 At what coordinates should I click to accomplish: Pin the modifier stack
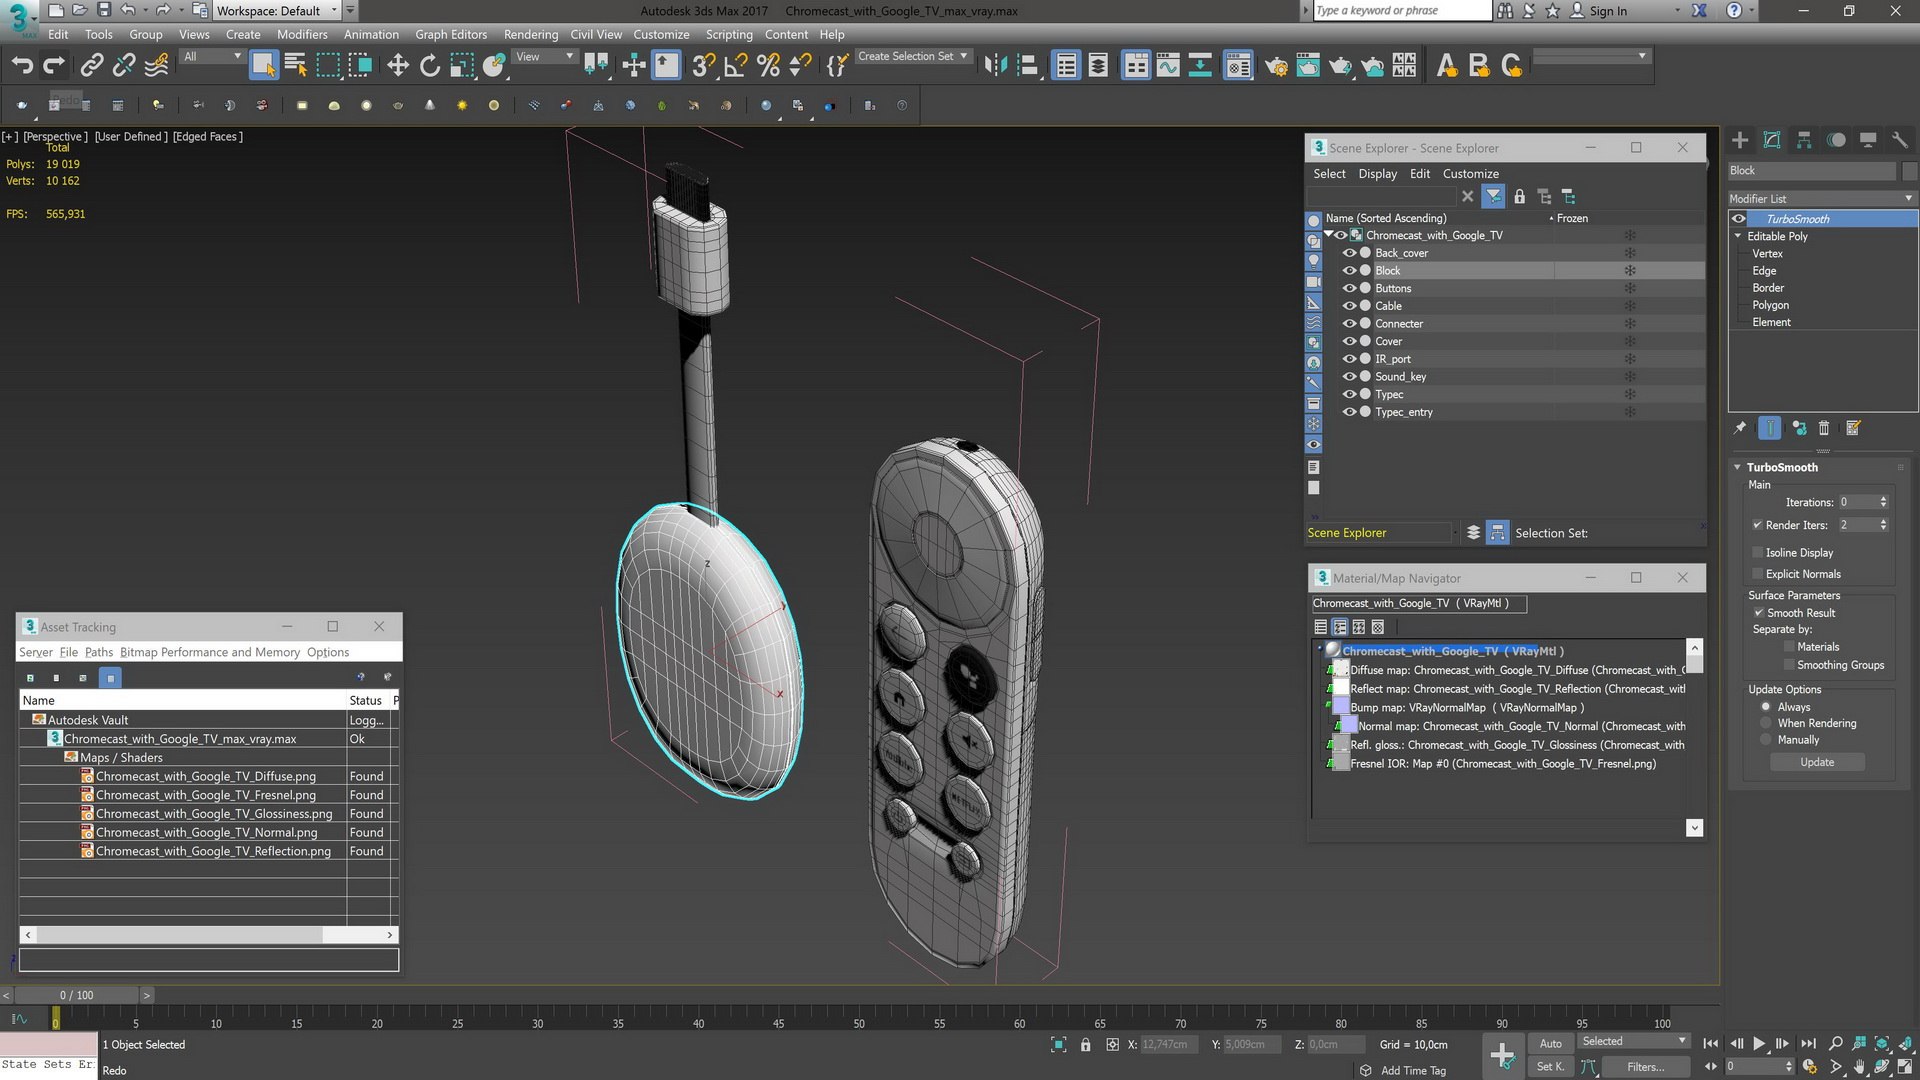(1740, 428)
